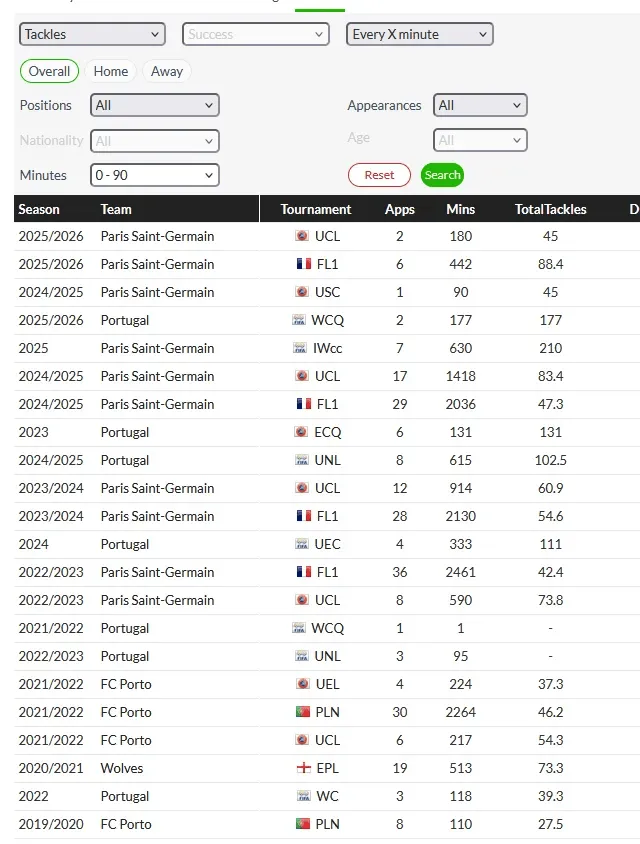Click the USC tournament icon
This screenshot has height=844, width=640.
(302, 293)
